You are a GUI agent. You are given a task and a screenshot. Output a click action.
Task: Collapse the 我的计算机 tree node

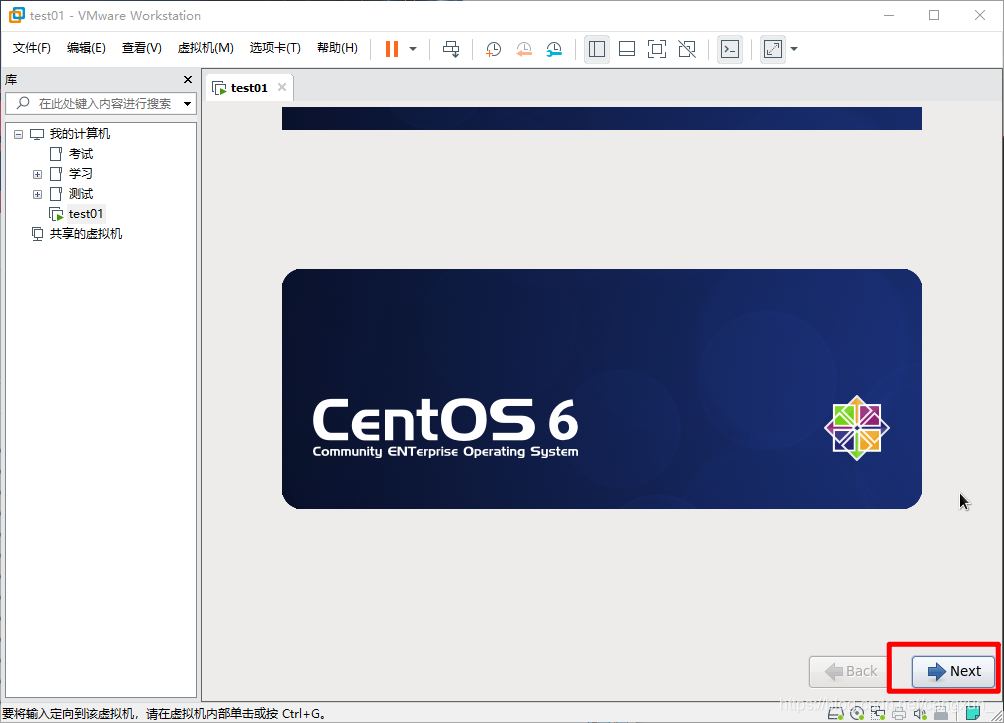[19, 134]
